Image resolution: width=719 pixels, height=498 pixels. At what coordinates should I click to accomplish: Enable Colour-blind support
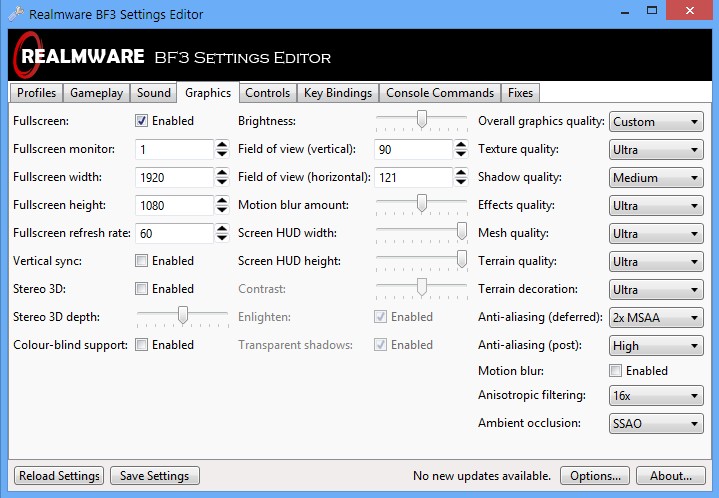point(142,345)
